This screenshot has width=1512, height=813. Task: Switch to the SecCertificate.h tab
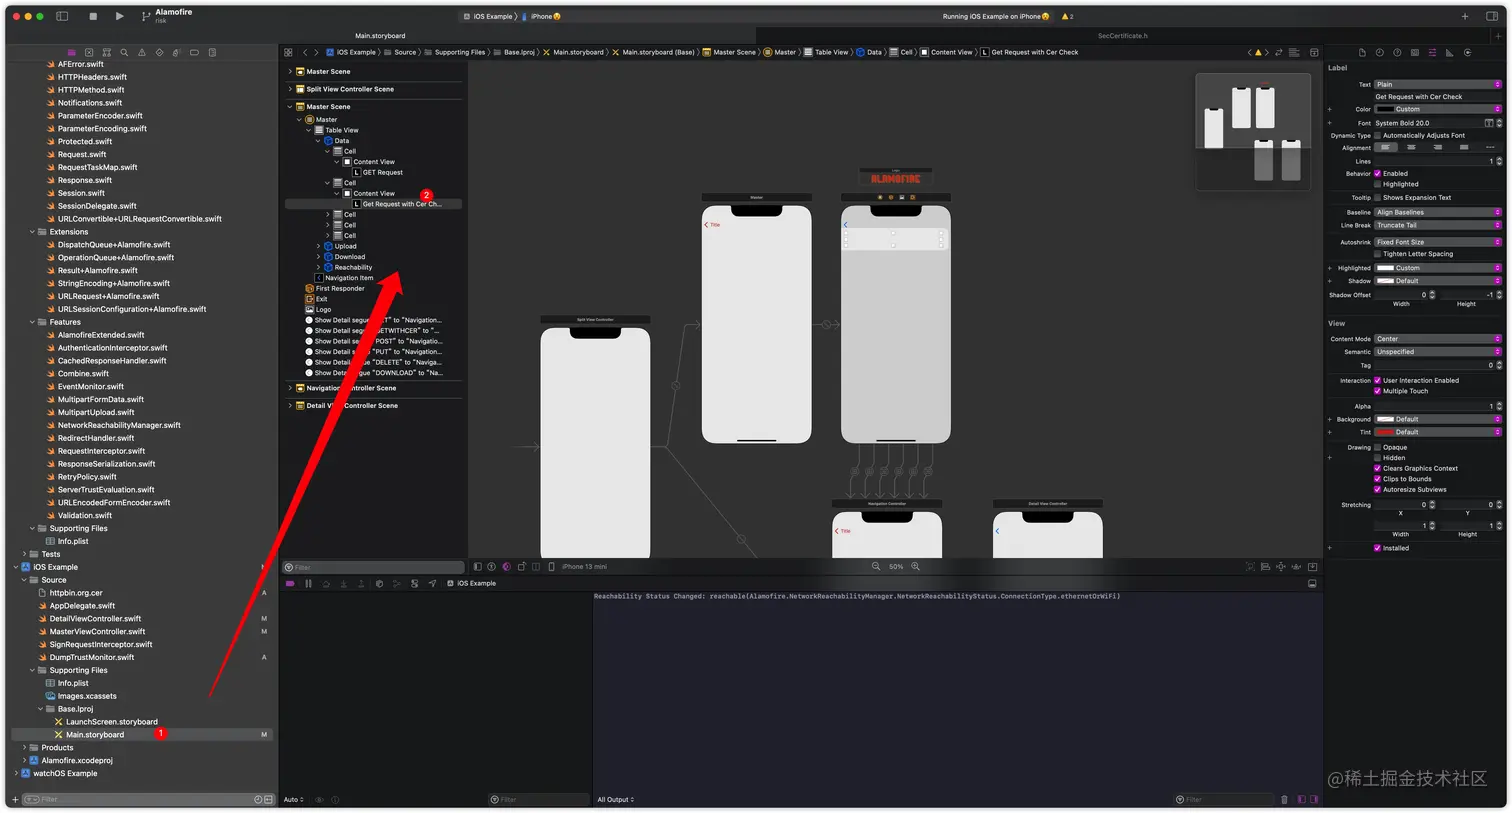(1122, 36)
